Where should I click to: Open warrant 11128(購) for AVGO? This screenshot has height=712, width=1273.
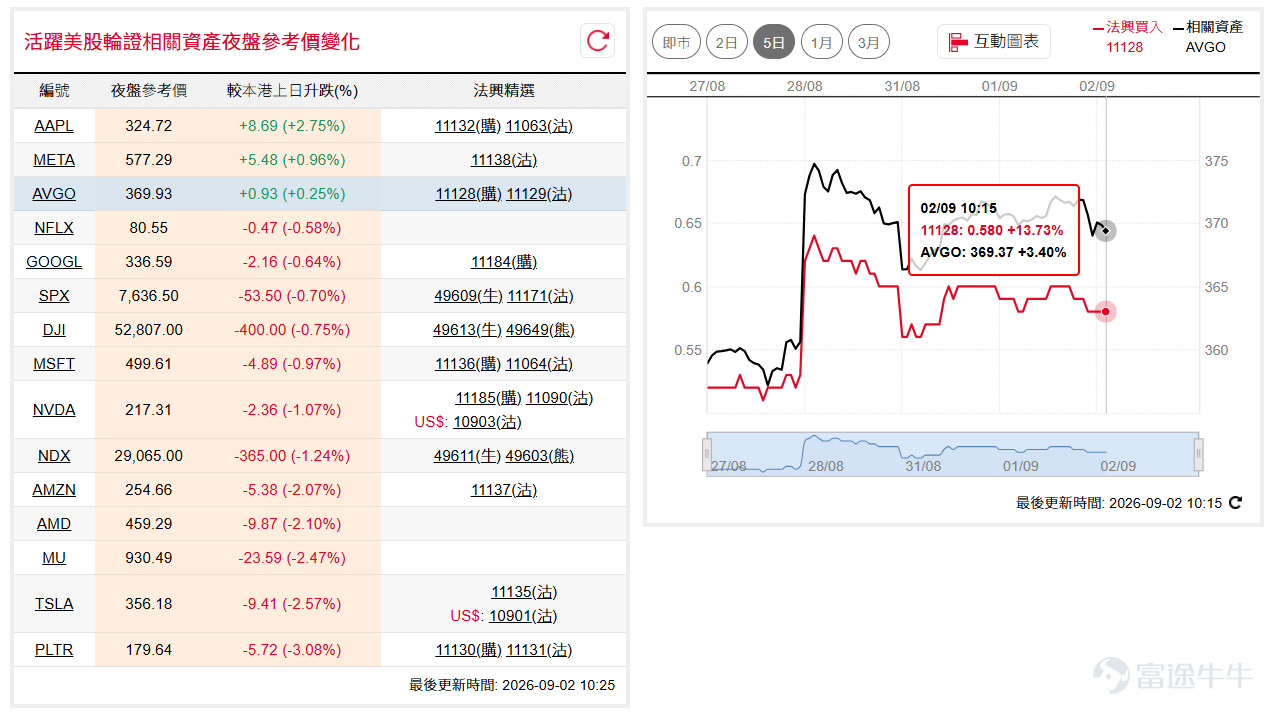pyautogui.click(x=468, y=194)
